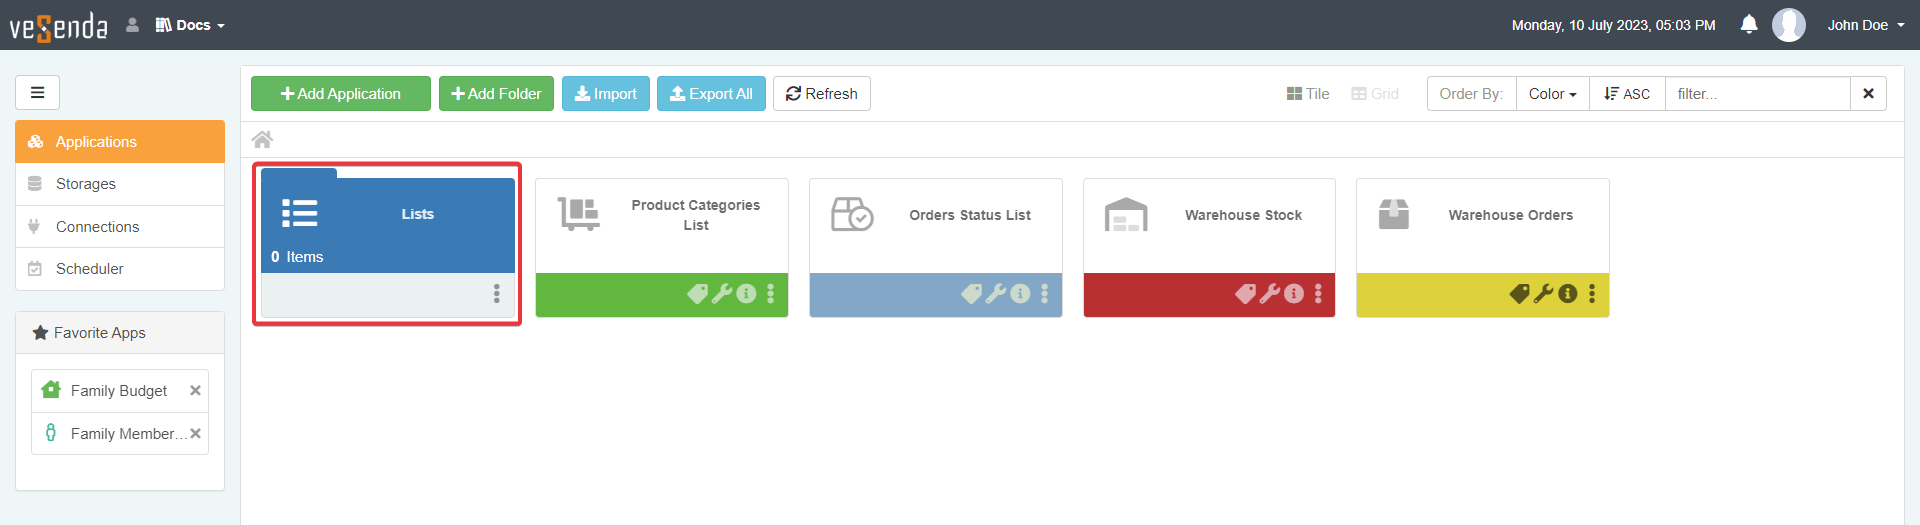Click the filter text input field

[1757, 94]
